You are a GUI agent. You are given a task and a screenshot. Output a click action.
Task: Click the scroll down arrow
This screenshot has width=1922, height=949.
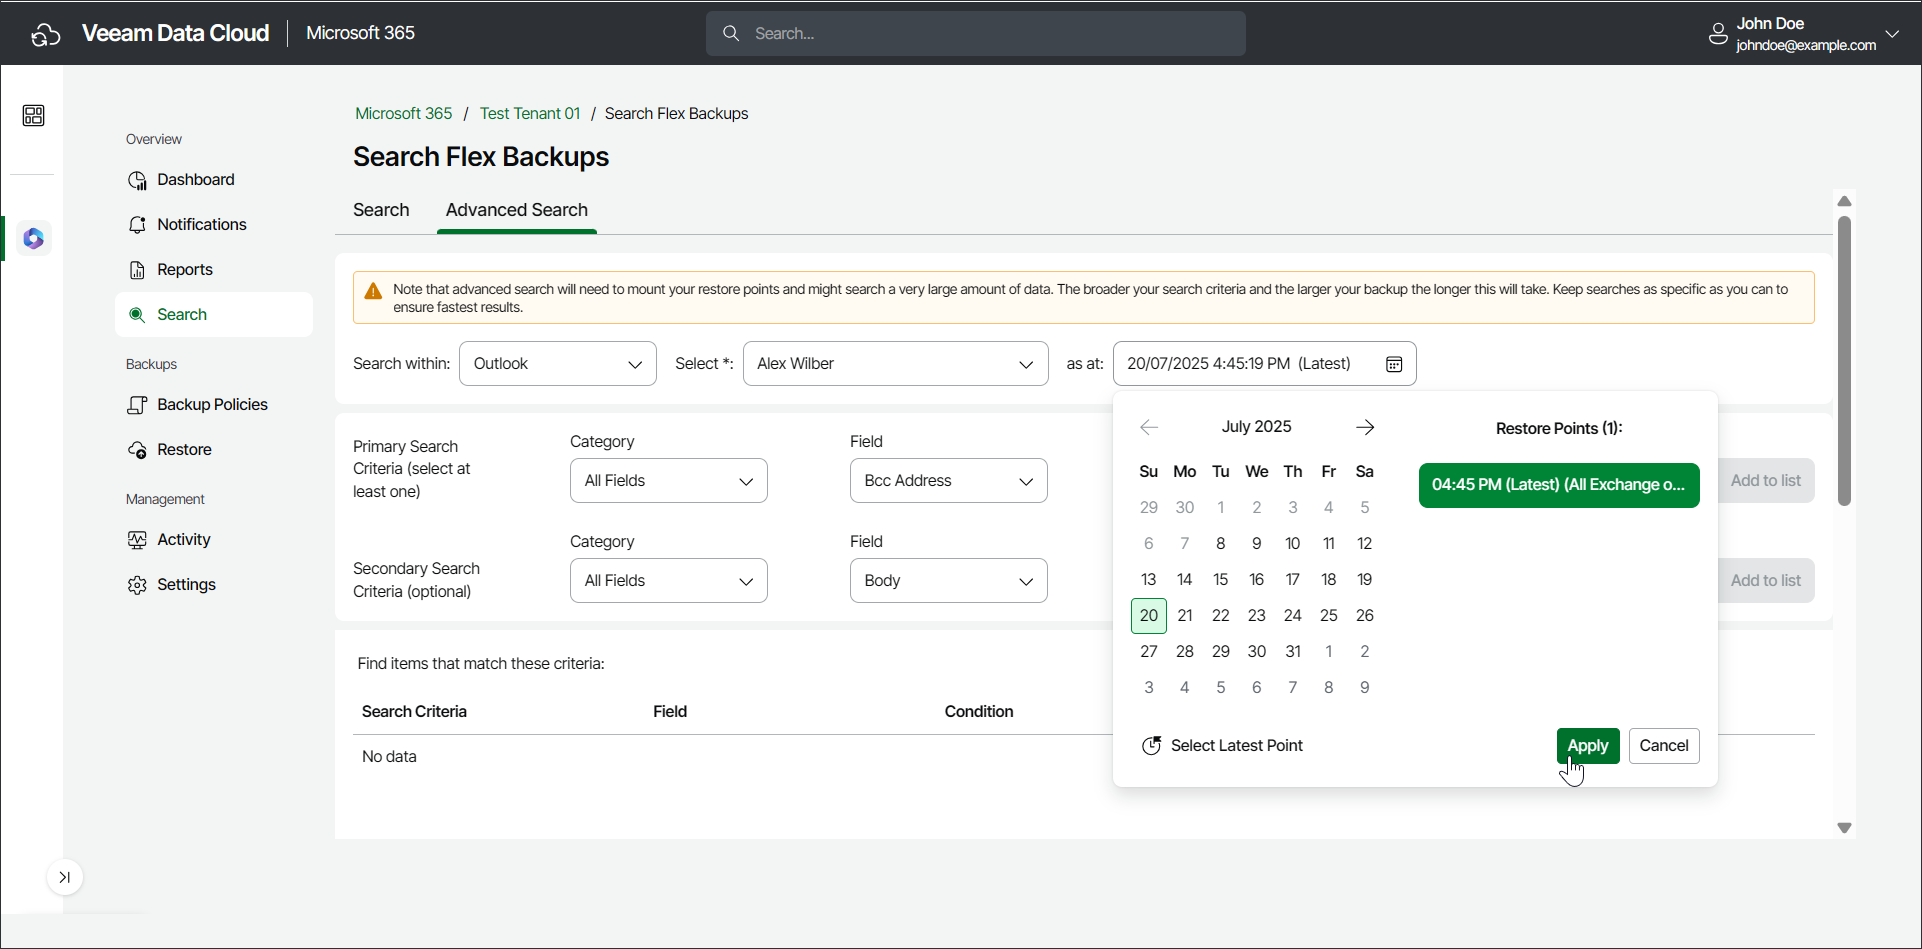click(x=1845, y=828)
